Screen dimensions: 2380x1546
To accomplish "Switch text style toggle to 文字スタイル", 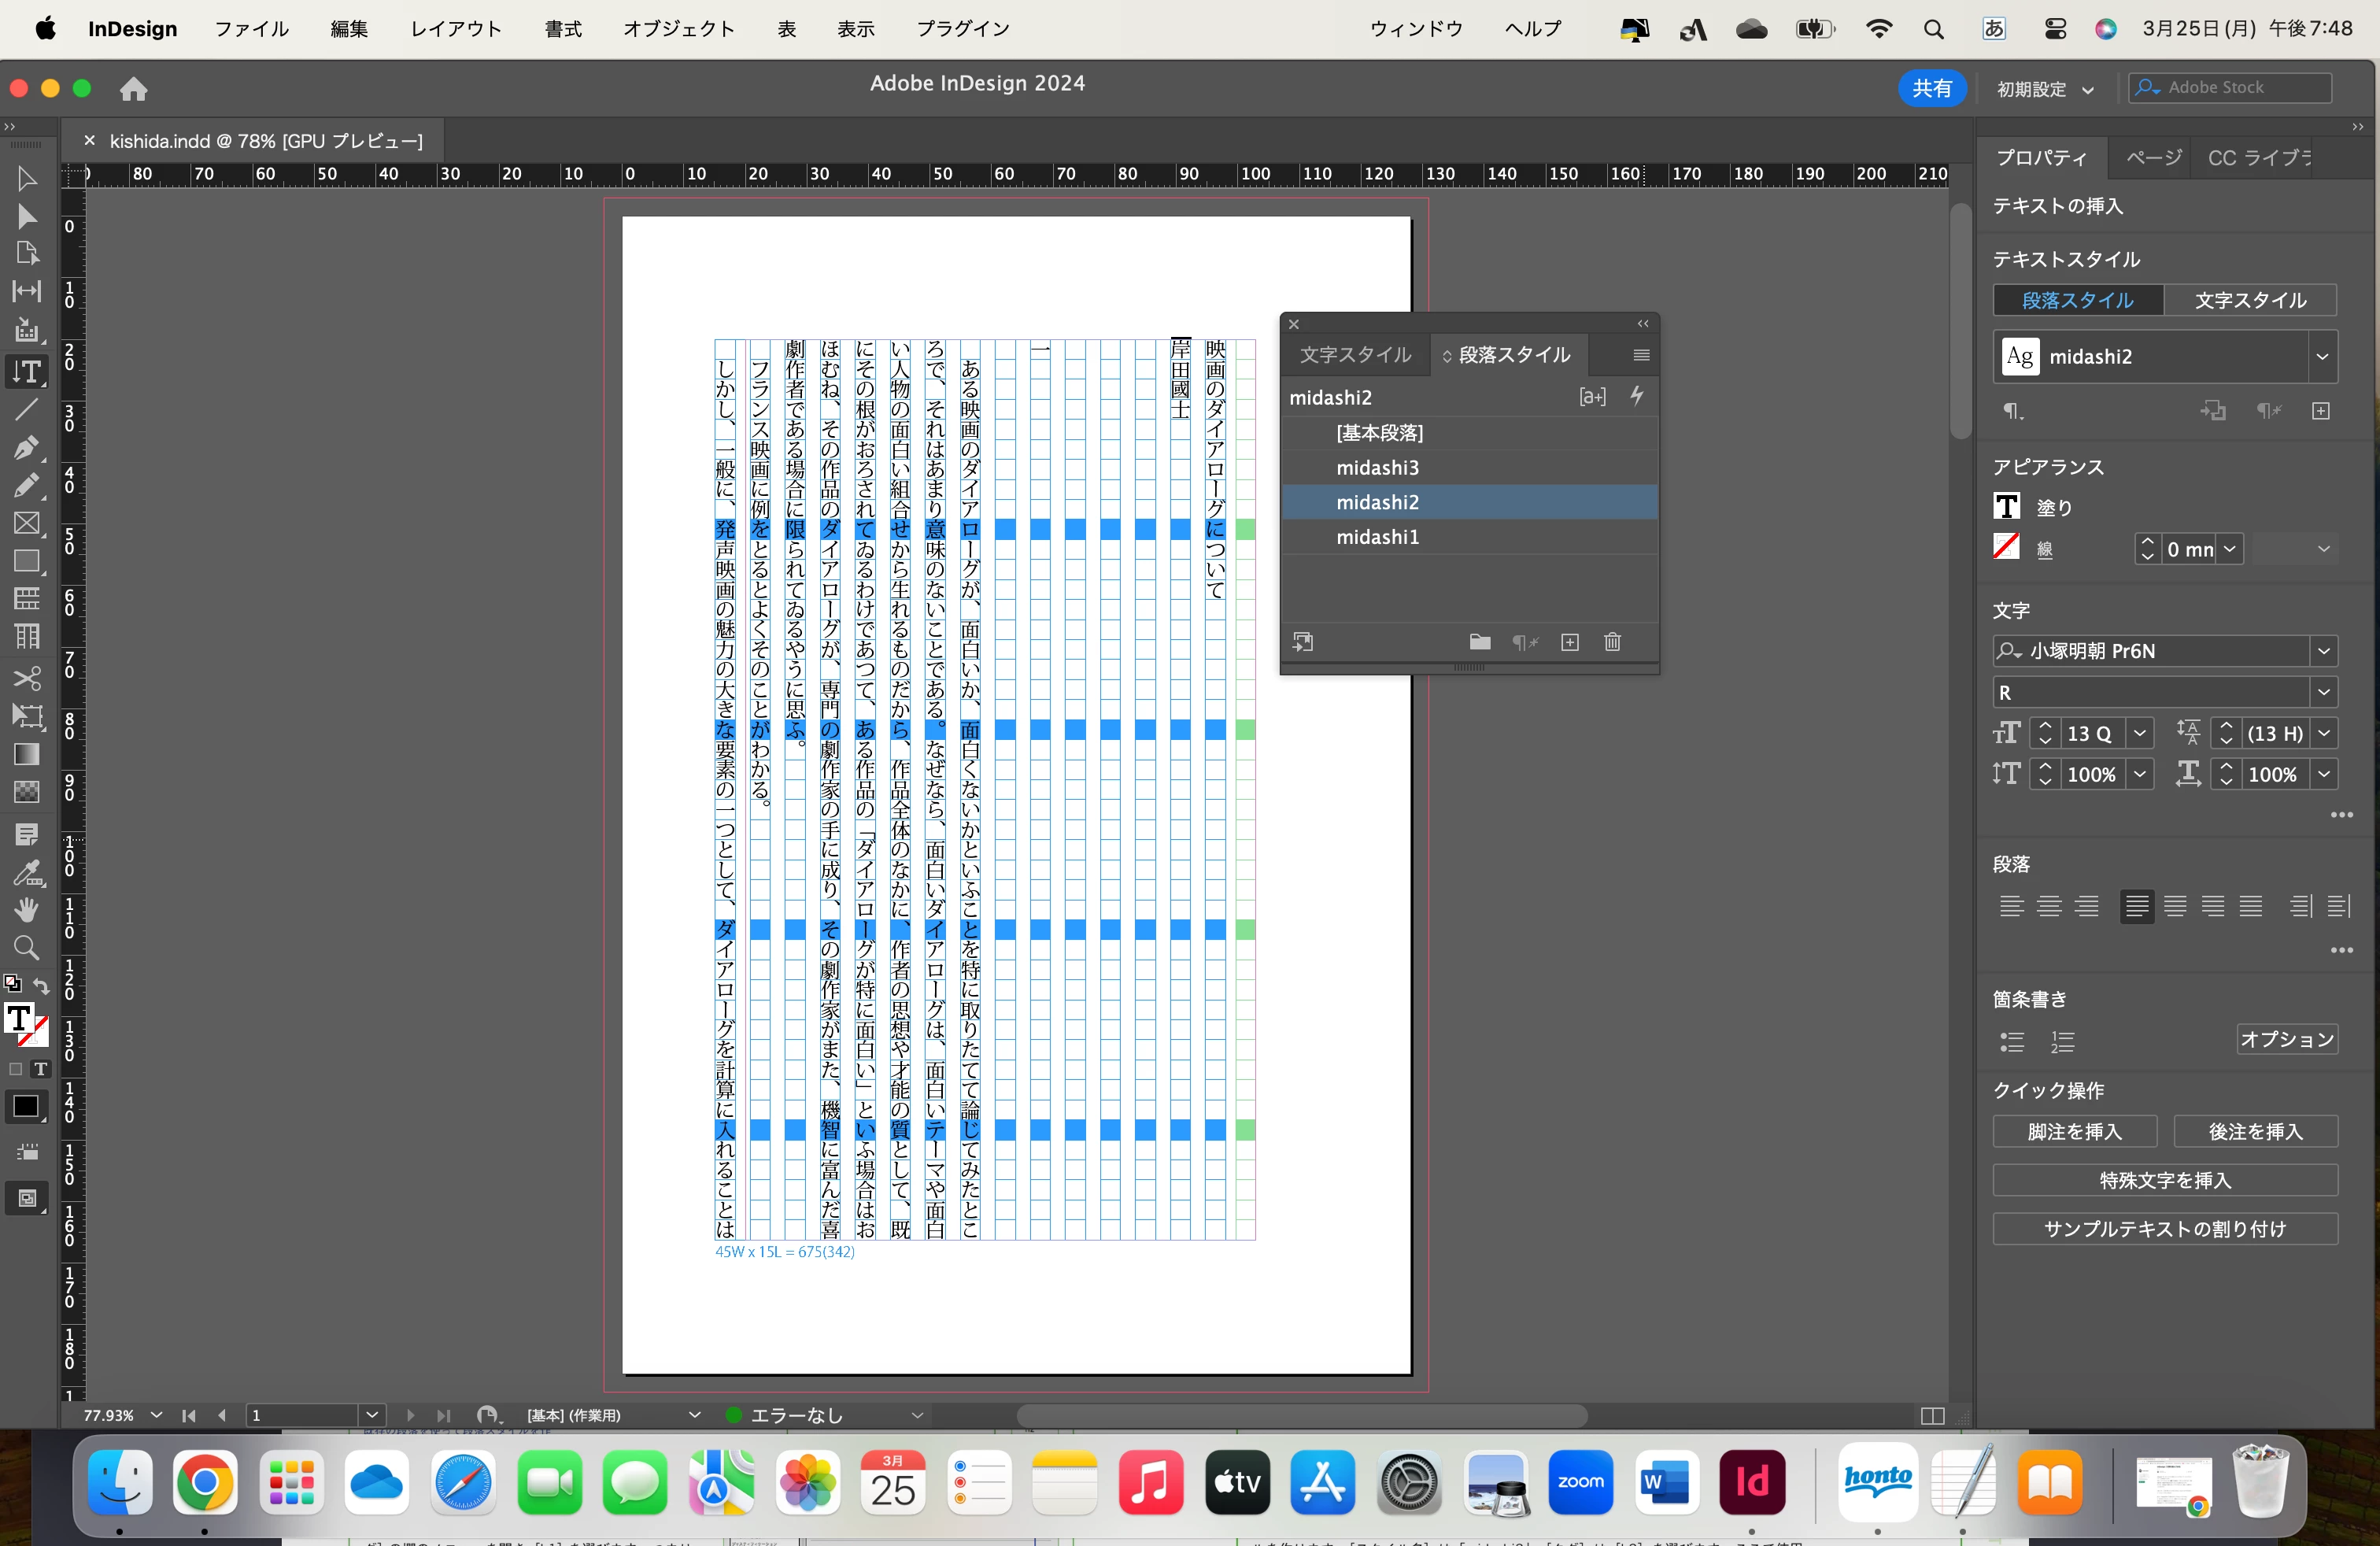I will 2250,300.
